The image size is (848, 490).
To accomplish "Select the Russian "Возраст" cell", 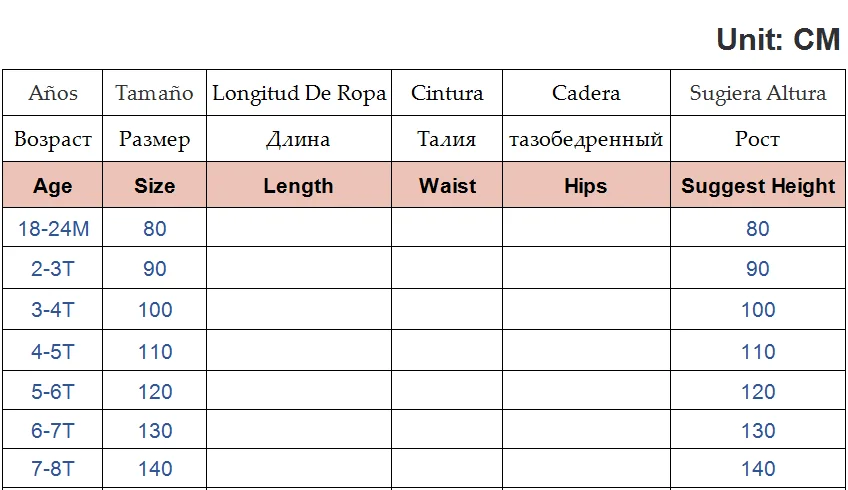I will (53, 139).
